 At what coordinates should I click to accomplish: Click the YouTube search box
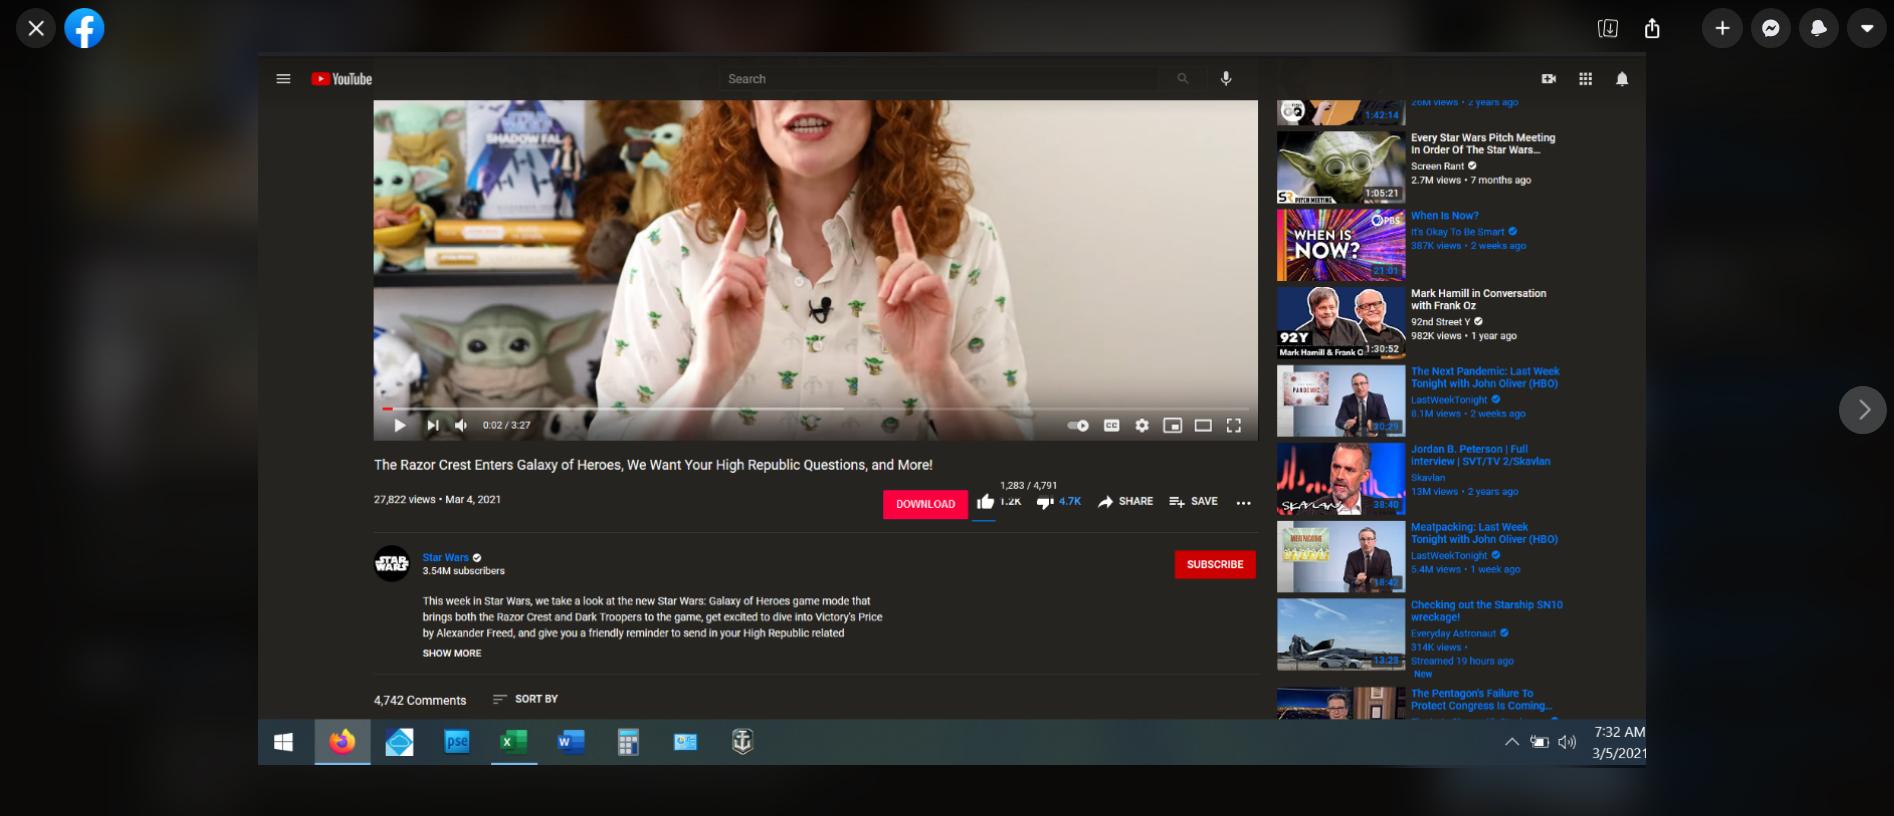tap(938, 79)
